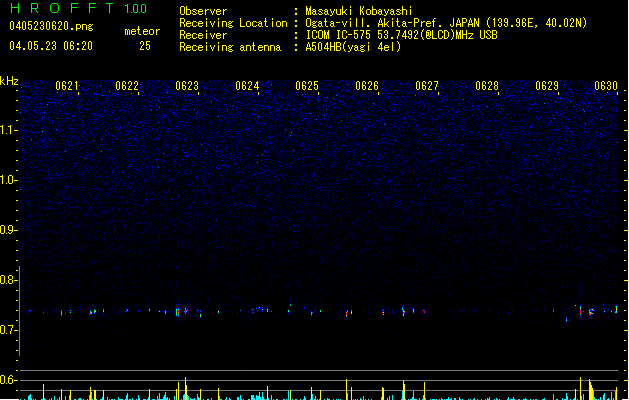Image resolution: width=629 pixels, height=400 pixels.
Task: Click the 0627 time marker
Action: pos(427,86)
